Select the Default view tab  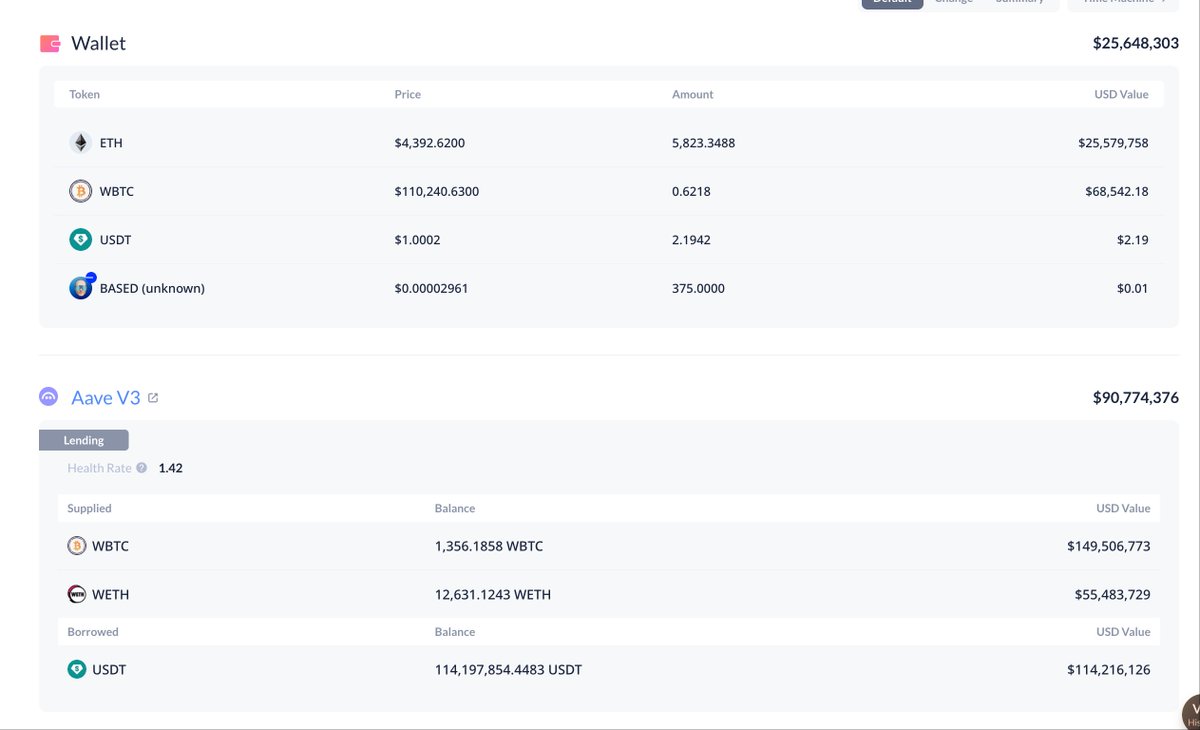890,3
